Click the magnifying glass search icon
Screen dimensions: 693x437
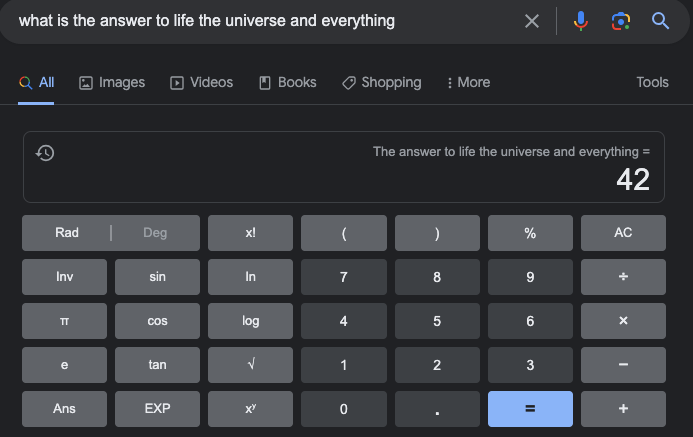click(660, 21)
